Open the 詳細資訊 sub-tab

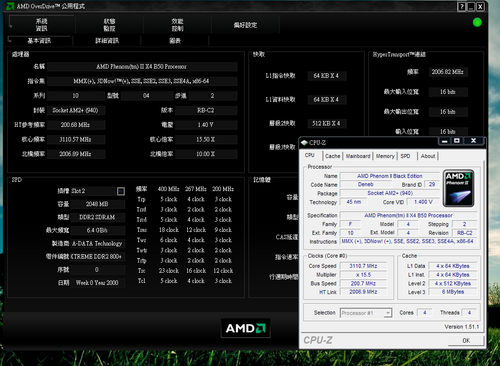click(x=107, y=41)
